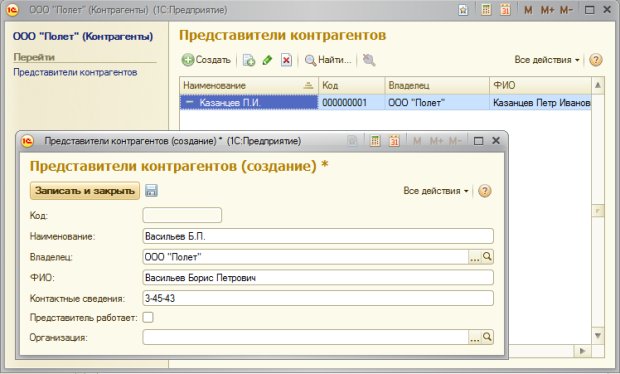Click the Код column header
This screenshot has height=374, width=620.
point(352,85)
